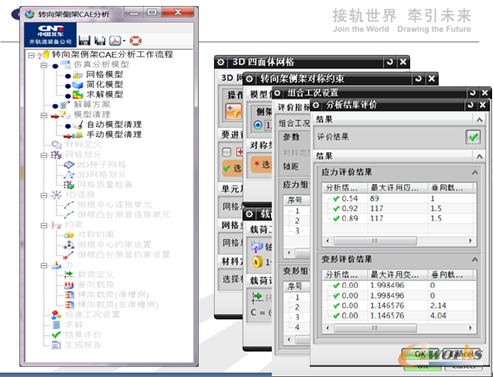493x377 pixels.
Task: Collapse the 力 branch
Action: pos(43,265)
